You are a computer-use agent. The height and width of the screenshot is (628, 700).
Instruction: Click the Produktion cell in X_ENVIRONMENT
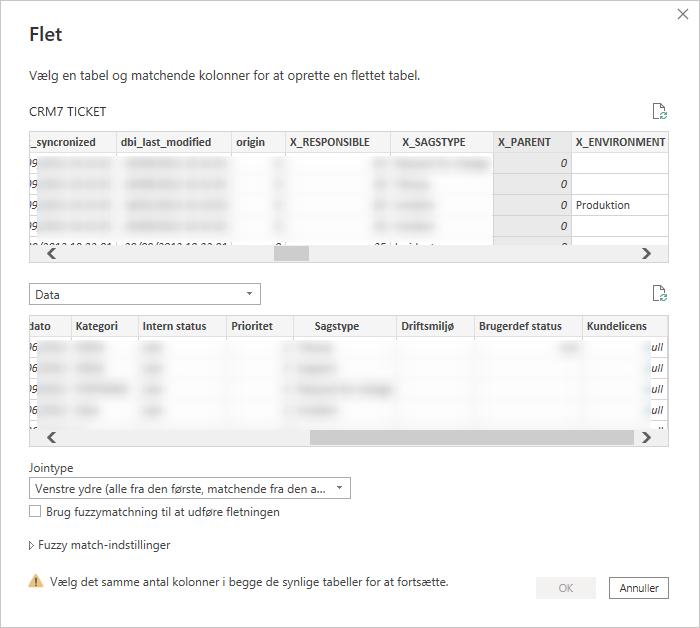(620, 205)
